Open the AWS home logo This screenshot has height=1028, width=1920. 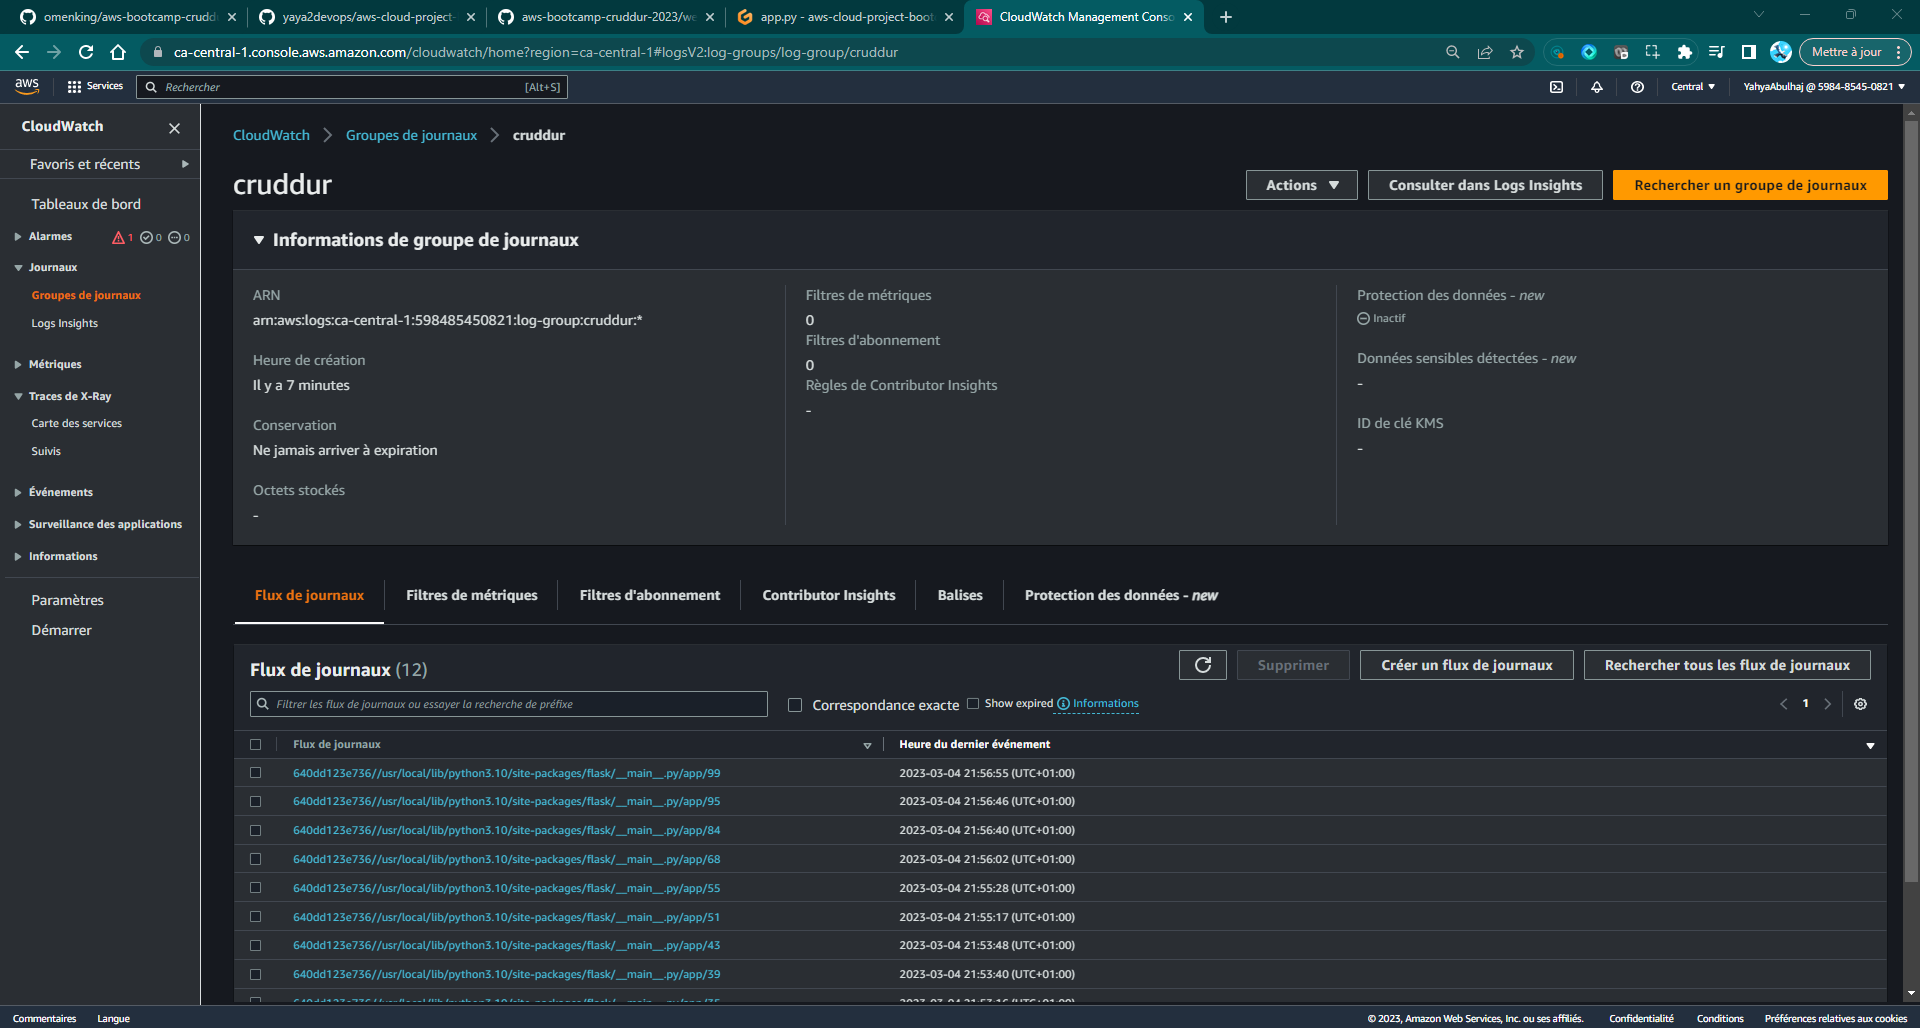tap(27, 86)
